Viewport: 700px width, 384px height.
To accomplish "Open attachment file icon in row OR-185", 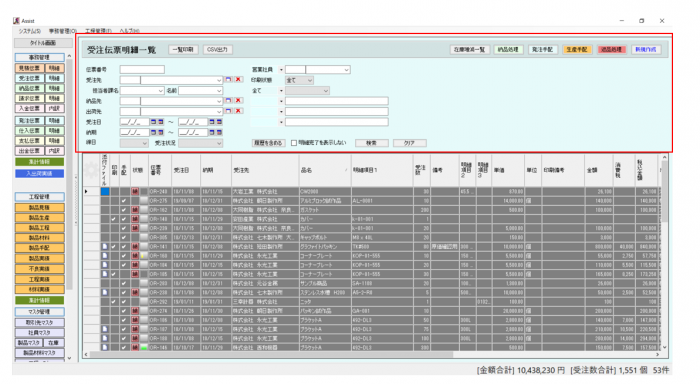I will pos(104,274).
